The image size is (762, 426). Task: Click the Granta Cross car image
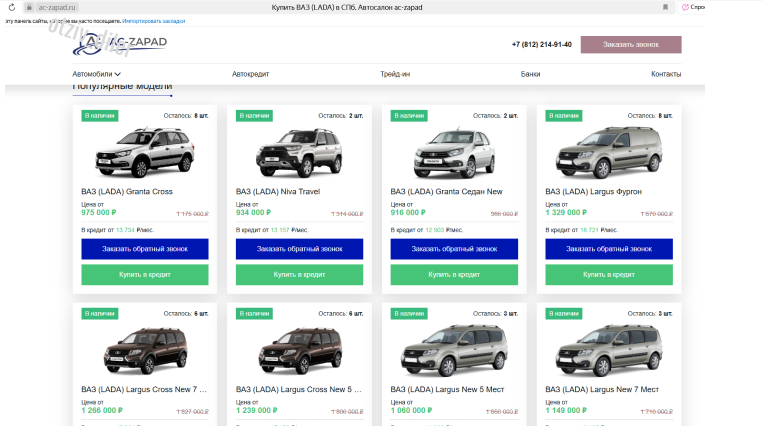coord(144,152)
